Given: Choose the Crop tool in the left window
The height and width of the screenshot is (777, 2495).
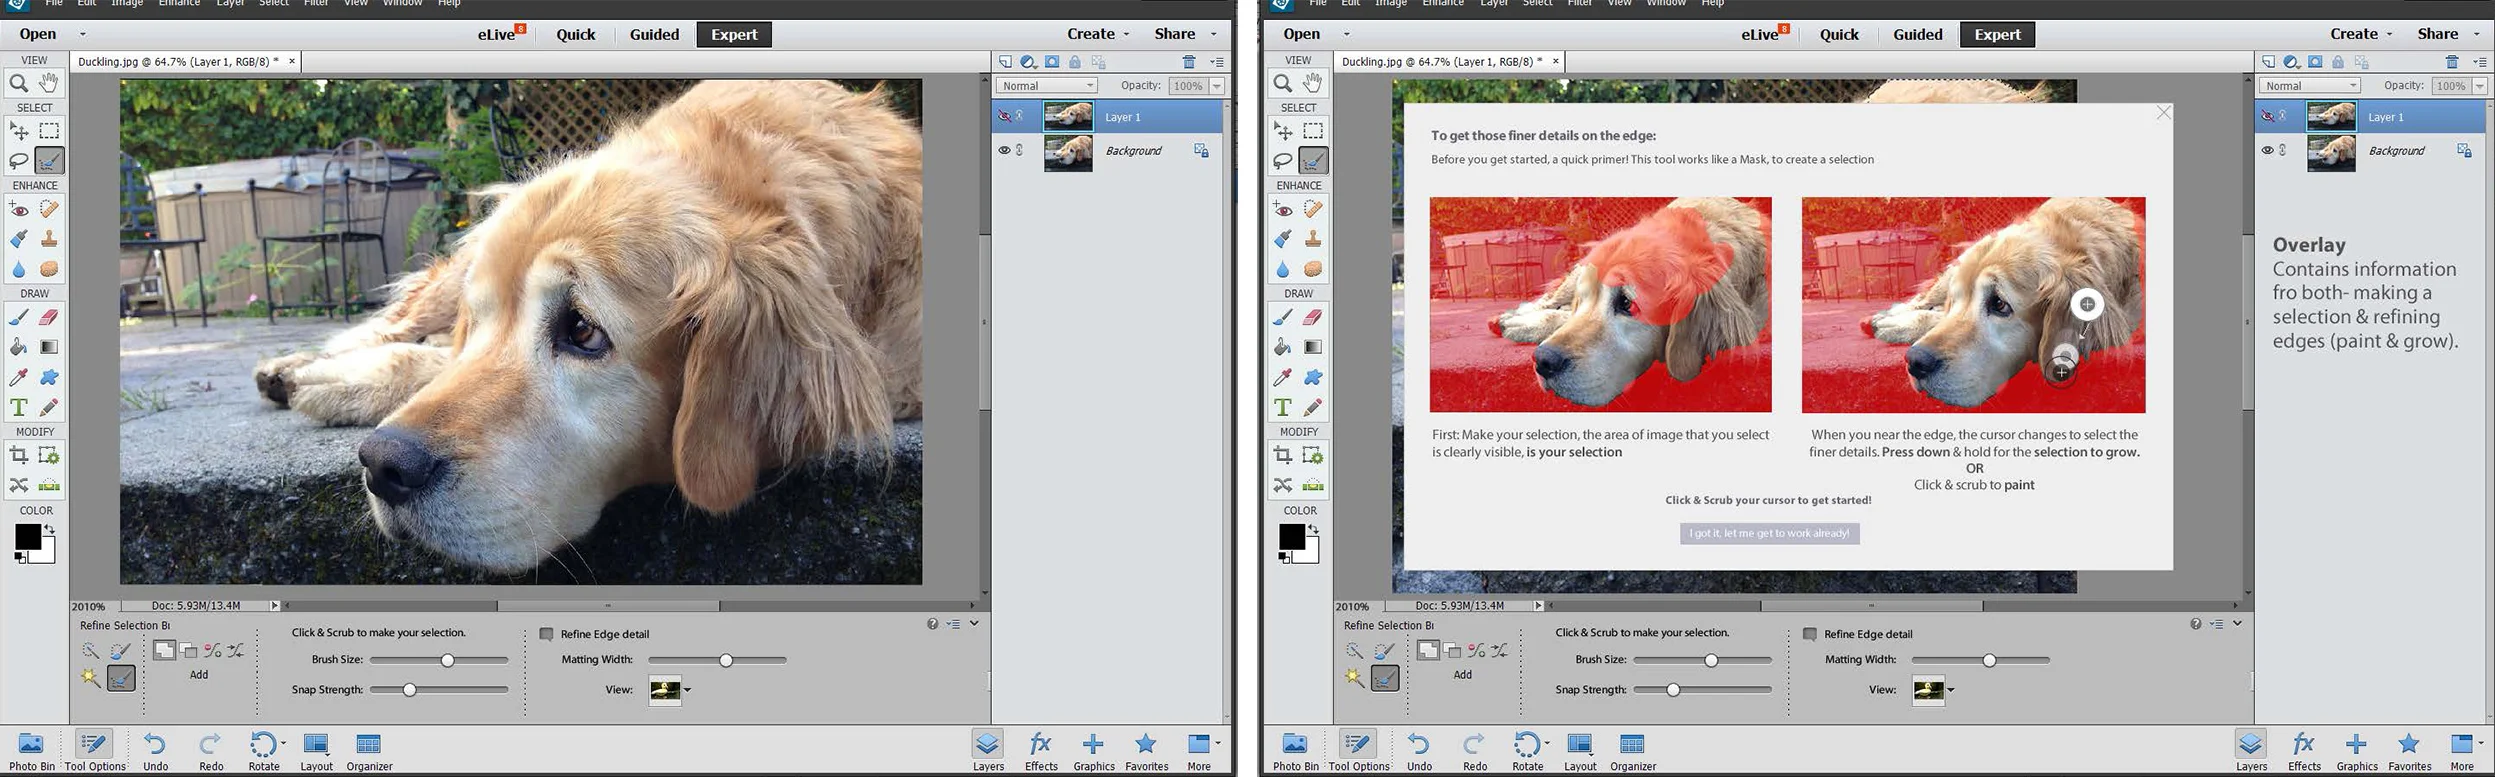Looking at the screenshot, I should coord(18,455).
